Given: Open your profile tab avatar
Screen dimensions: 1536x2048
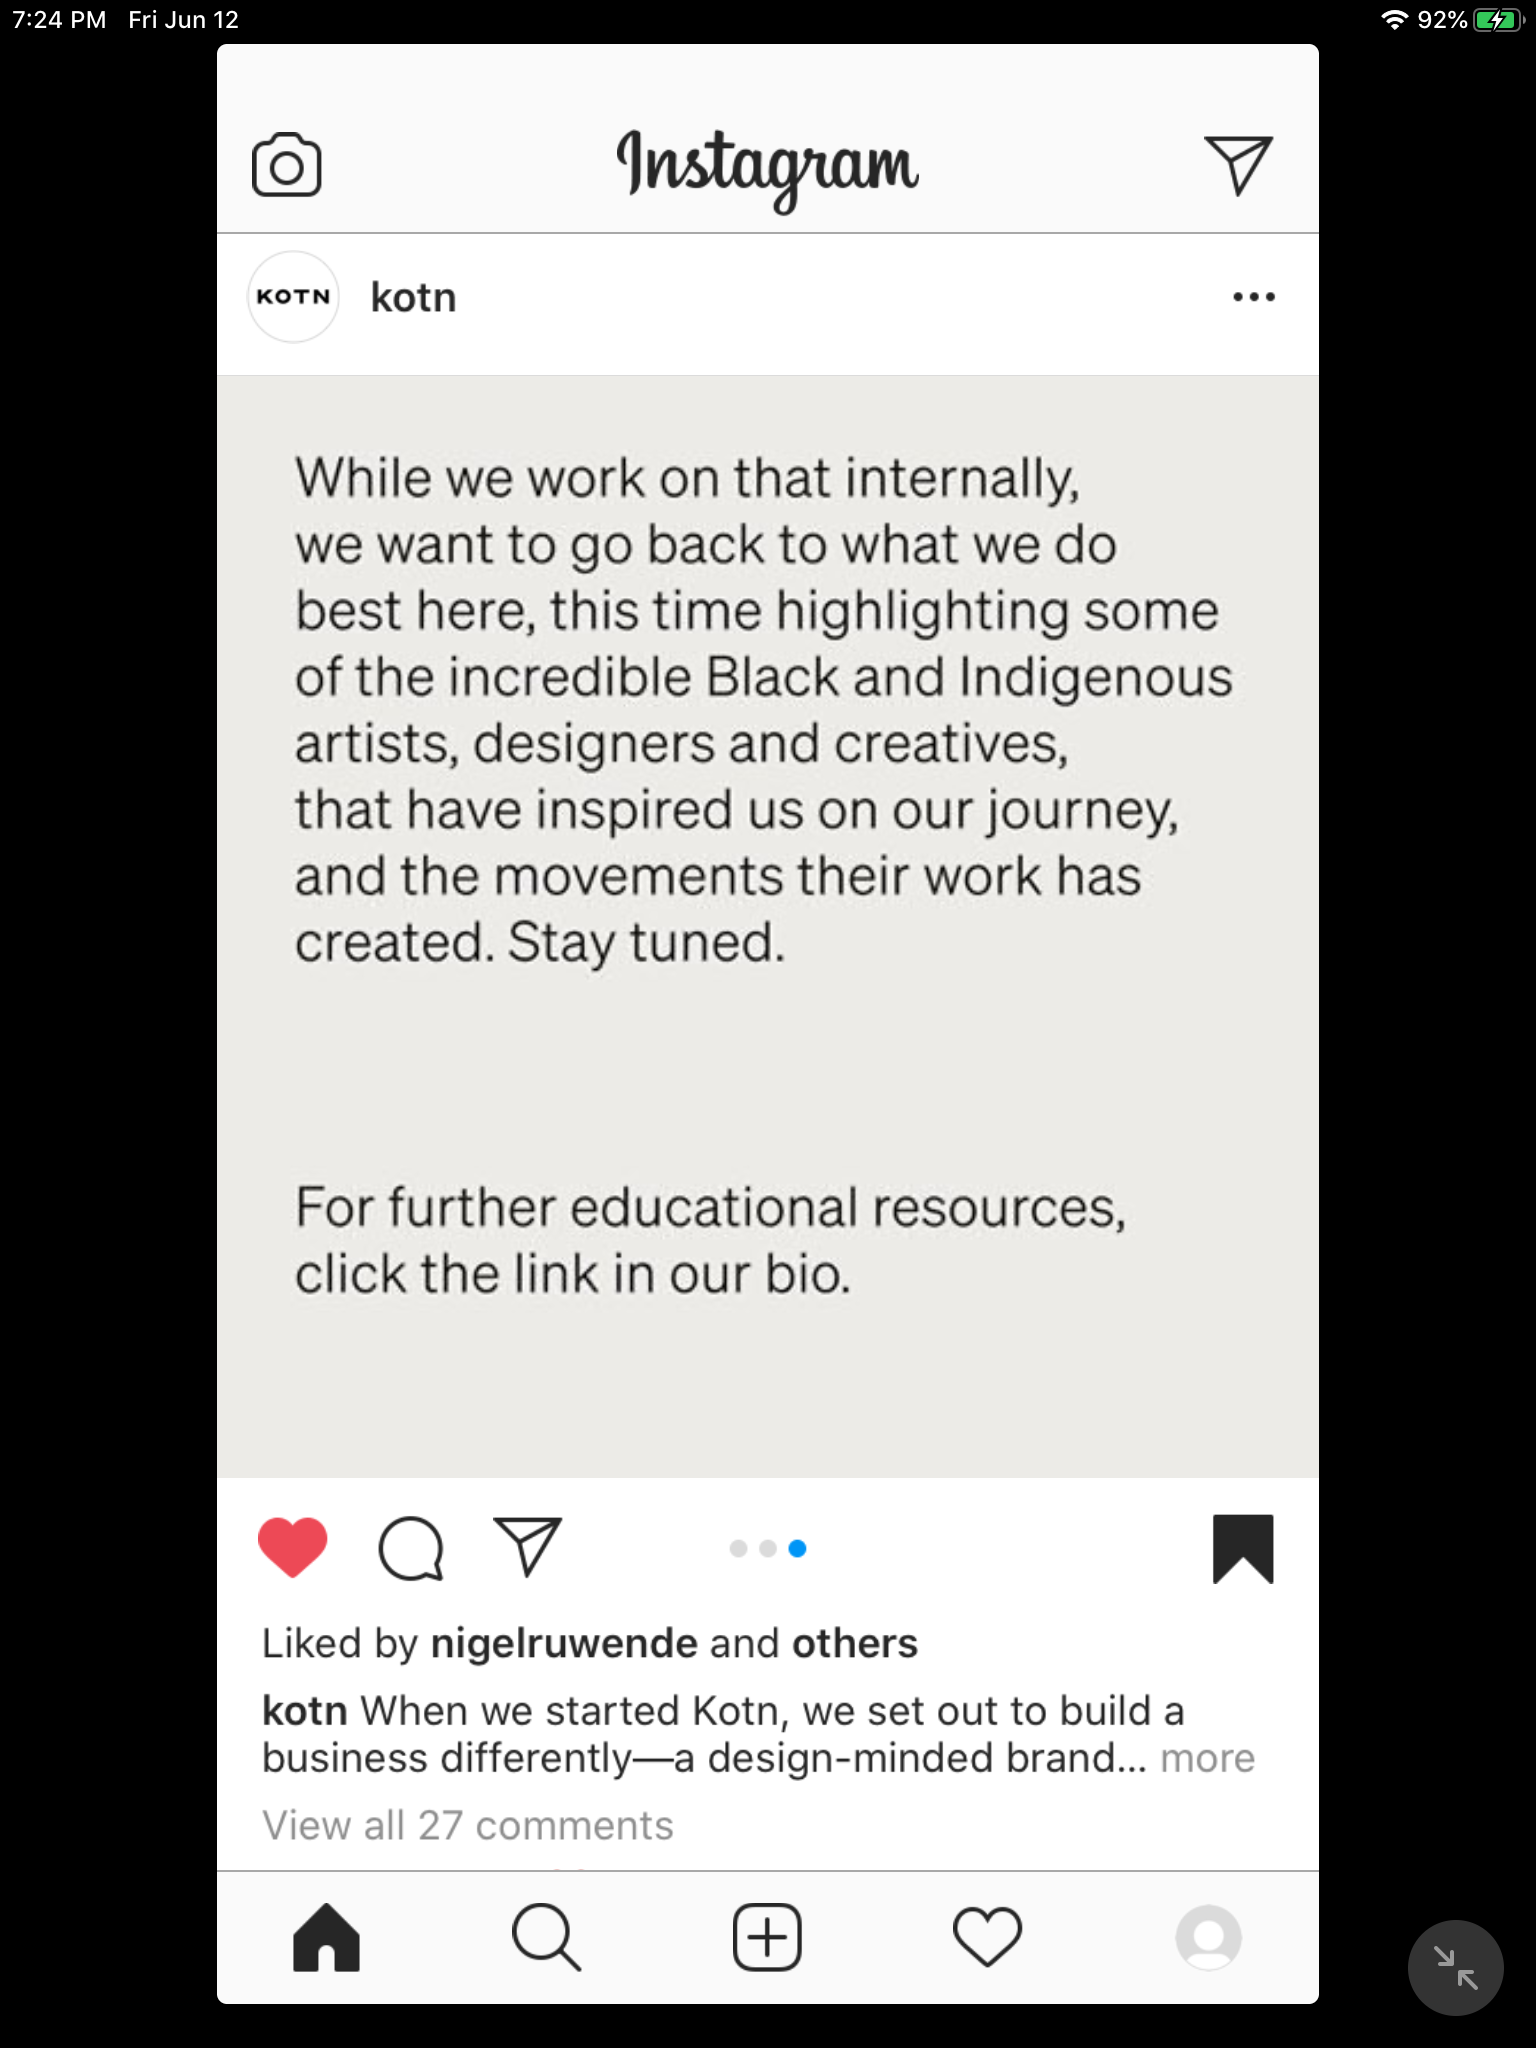Looking at the screenshot, I should click(x=1208, y=1937).
